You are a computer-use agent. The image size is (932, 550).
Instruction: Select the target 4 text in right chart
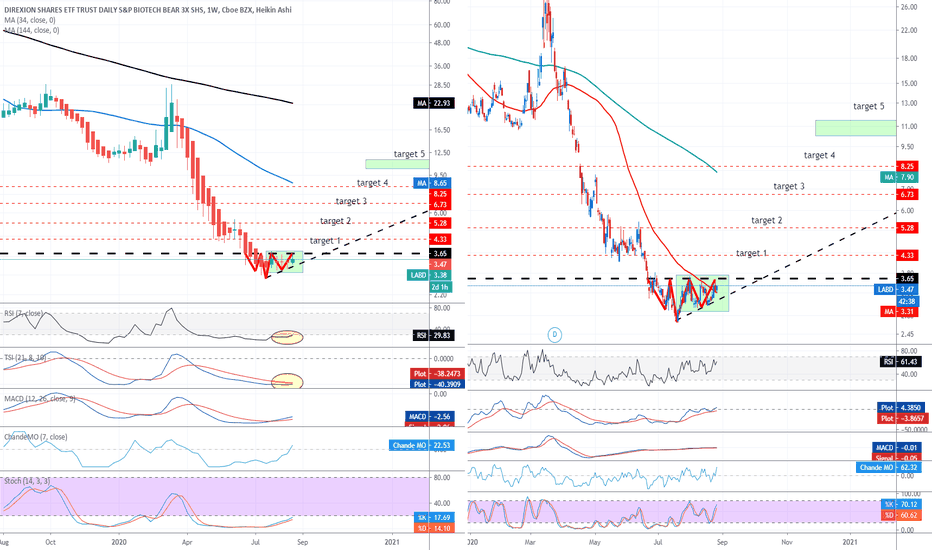tap(820, 155)
